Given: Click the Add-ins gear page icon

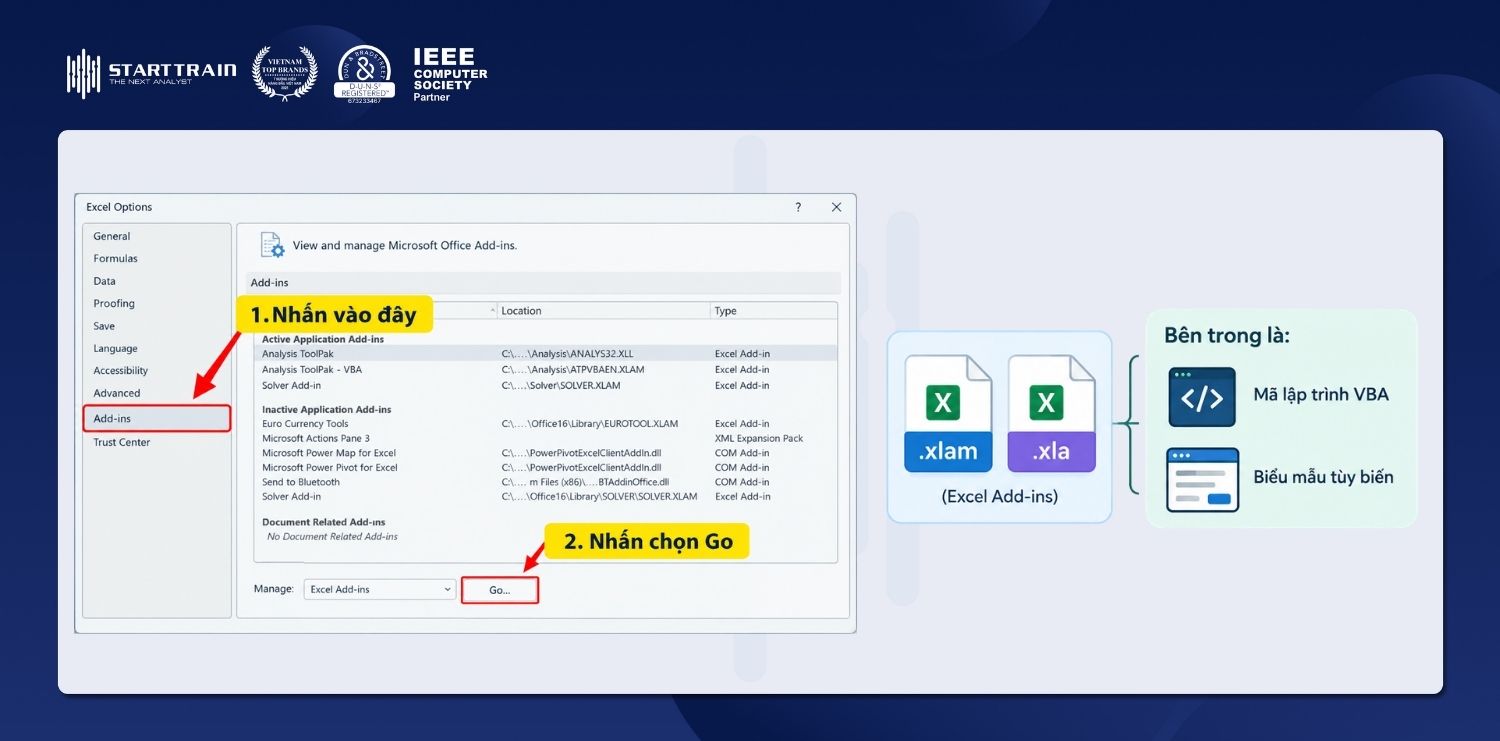Looking at the screenshot, I should coord(272,245).
